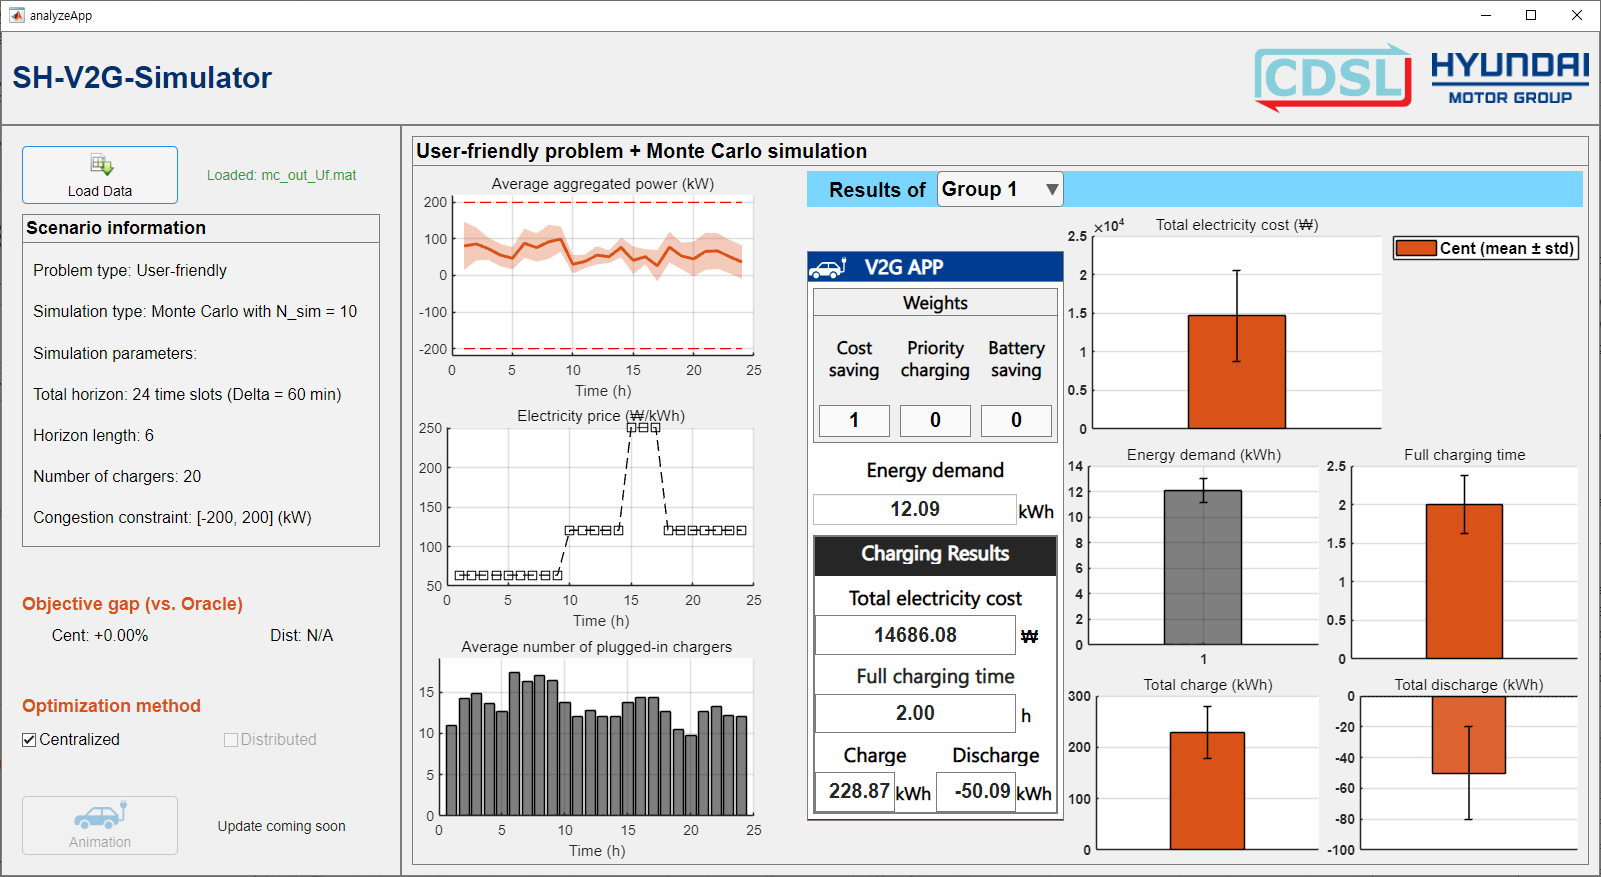1601x877 pixels.
Task: Toggle the Distributed checkbox
Action: pos(231,740)
